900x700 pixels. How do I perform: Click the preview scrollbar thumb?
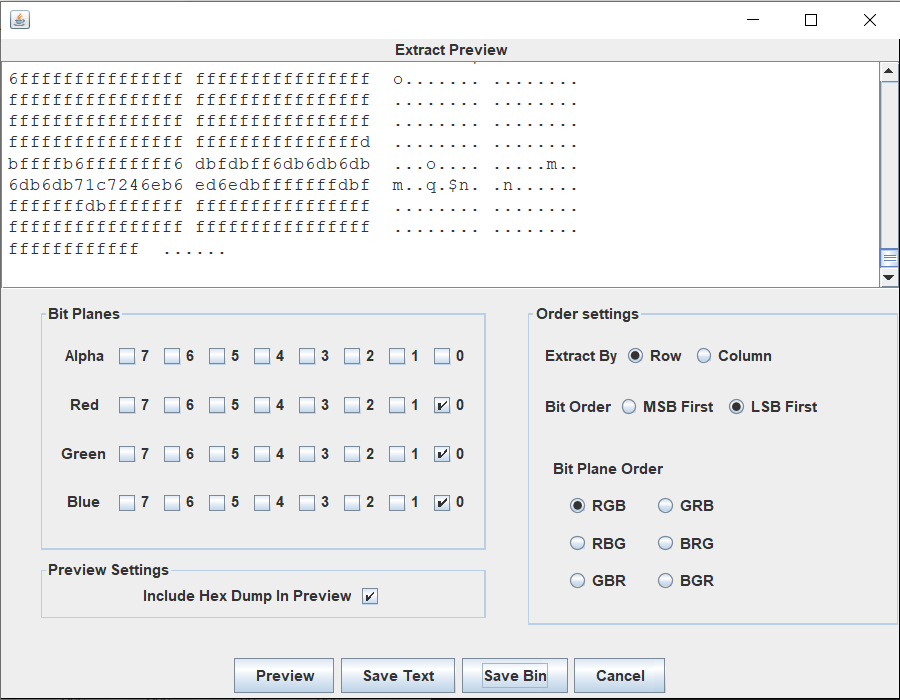tap(889, 258)
